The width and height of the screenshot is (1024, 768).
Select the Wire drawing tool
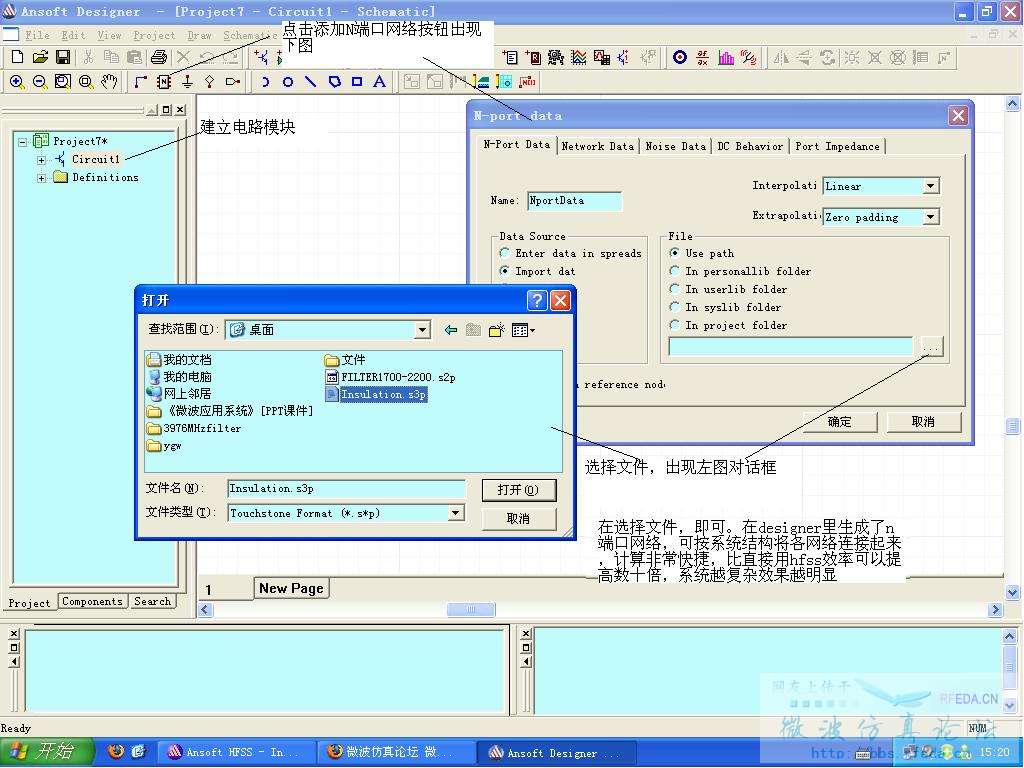(x=140, y=82)
